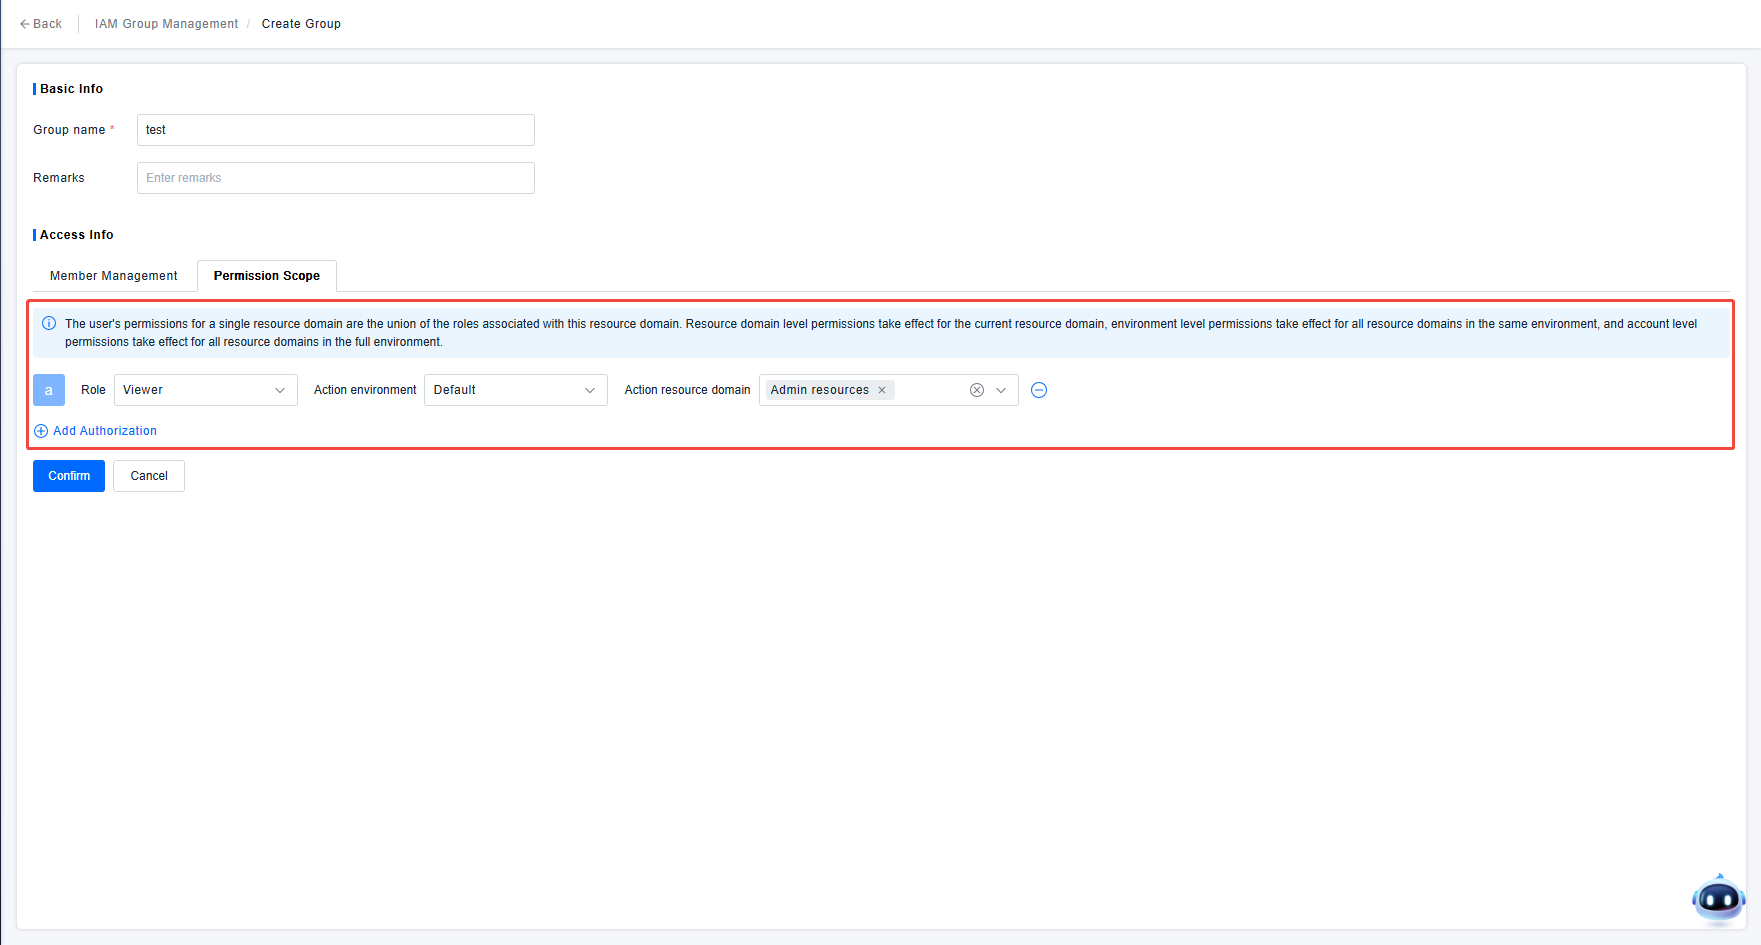Switch to the Member Management tab

point(114,276)
